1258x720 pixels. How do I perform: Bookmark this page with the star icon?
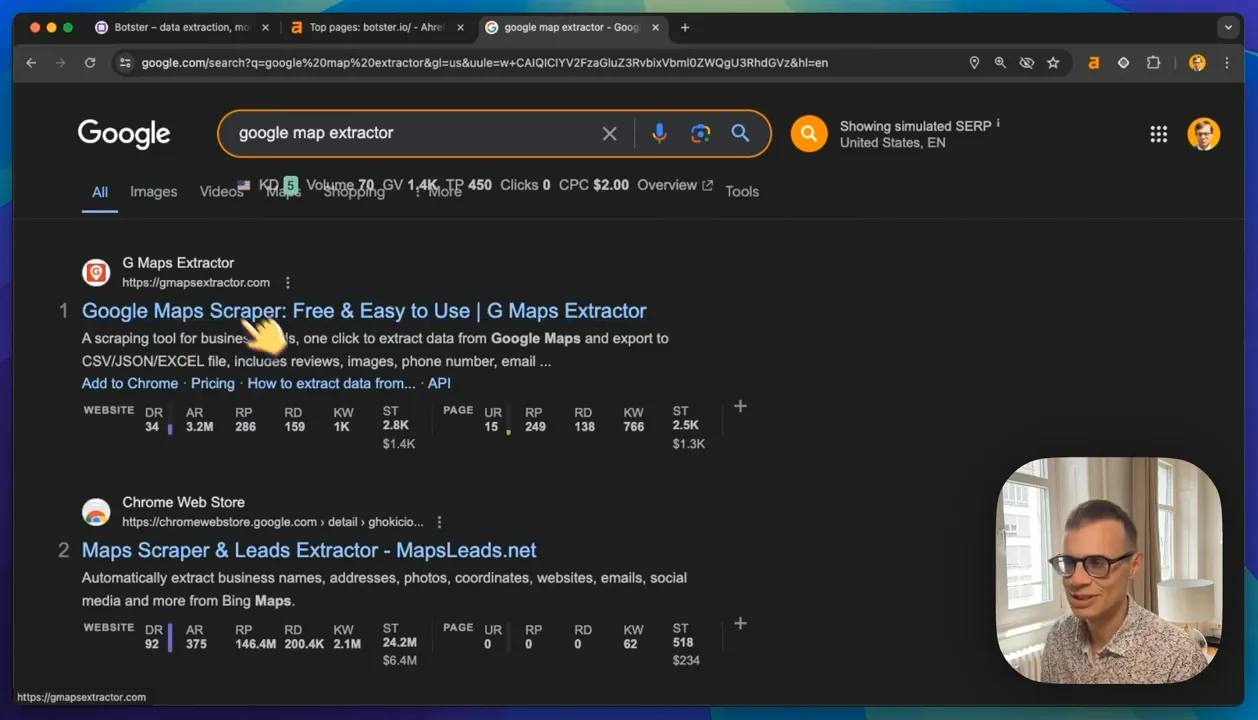pyautogui.click(x=1053, y=63)
